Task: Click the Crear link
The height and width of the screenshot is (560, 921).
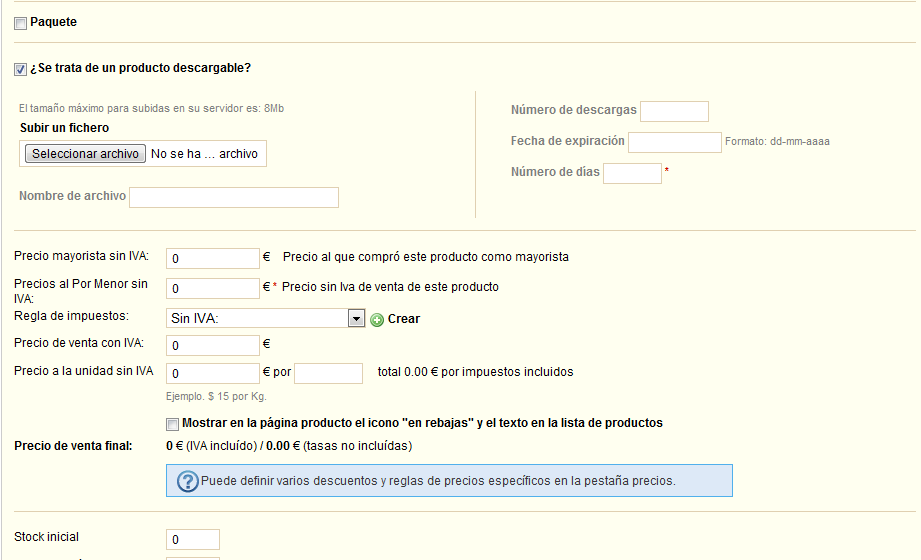Action: [x=404, y=318]
